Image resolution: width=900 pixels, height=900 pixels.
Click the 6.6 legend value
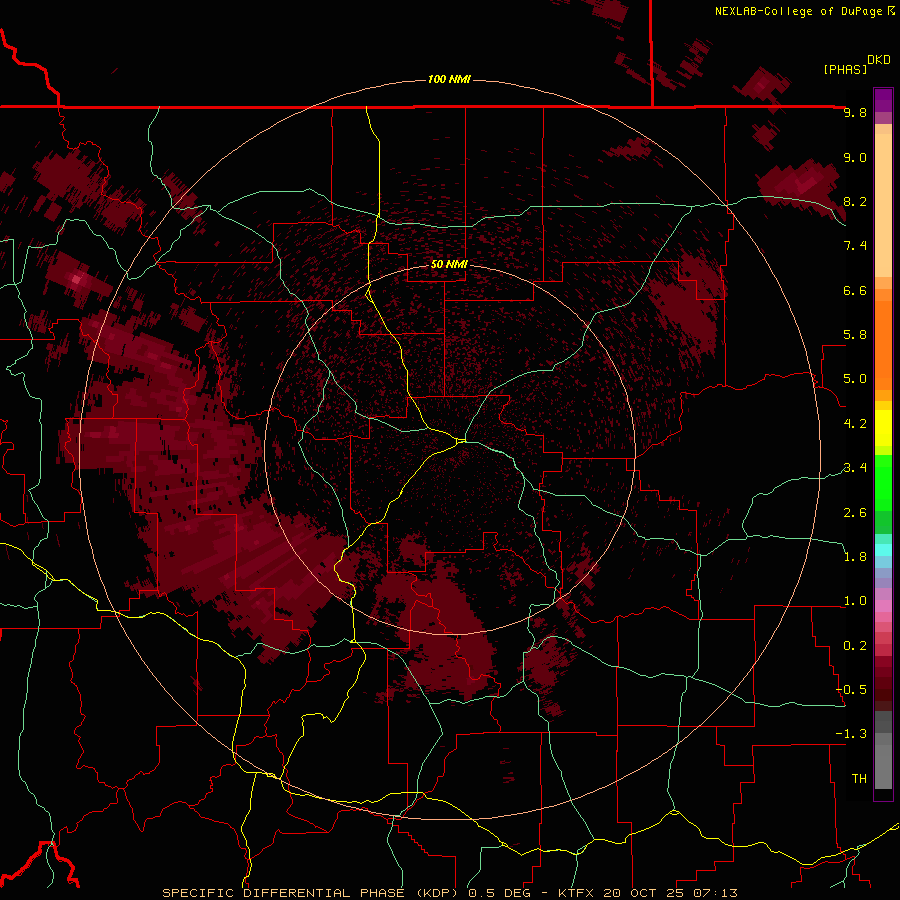click(x=855, y=290)
